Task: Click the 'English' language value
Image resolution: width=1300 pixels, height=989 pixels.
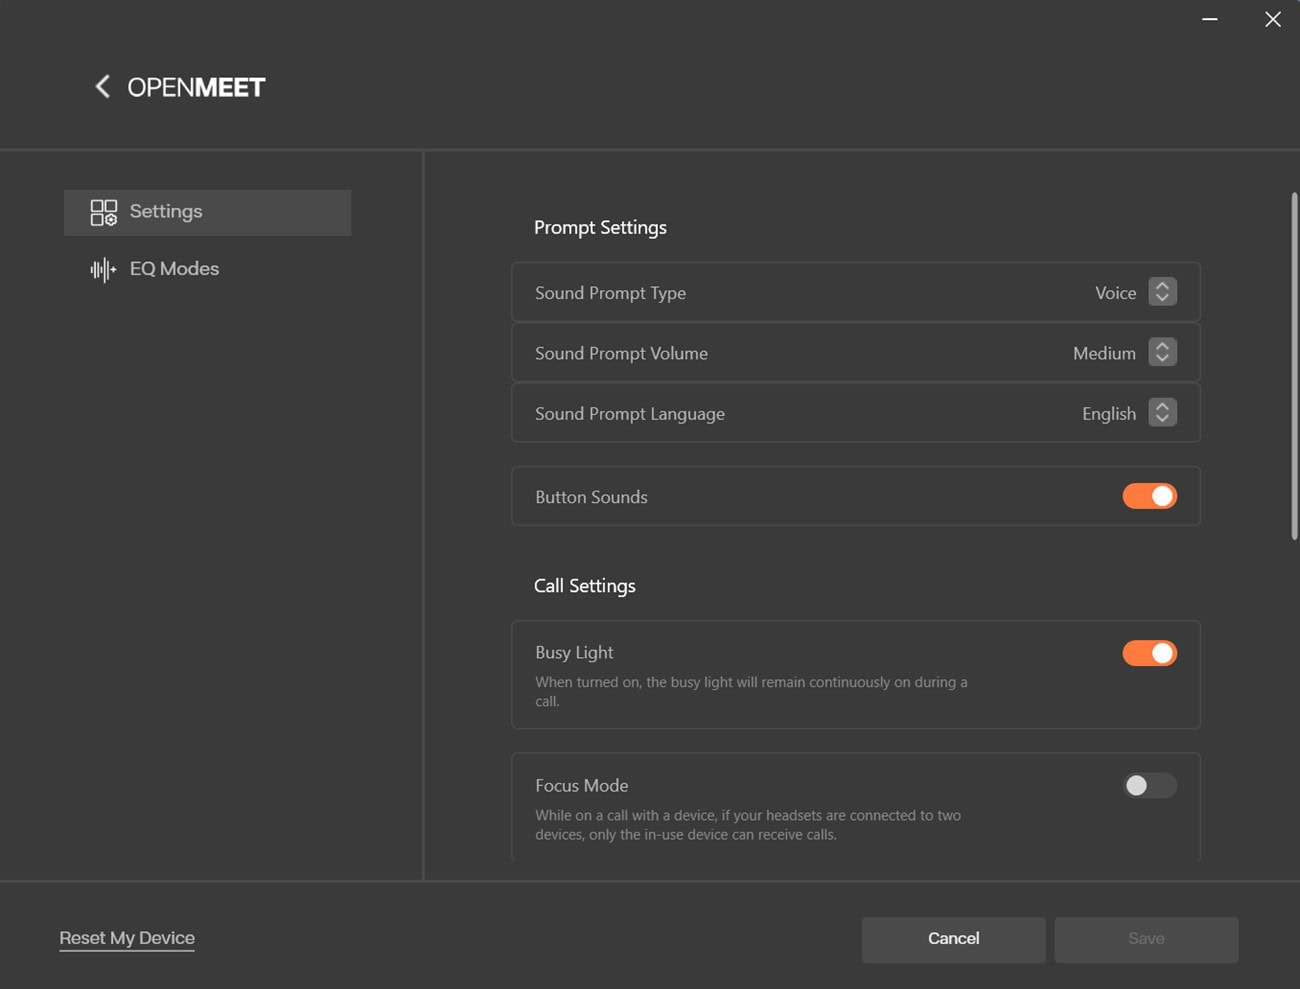Action: (1109, 414)
